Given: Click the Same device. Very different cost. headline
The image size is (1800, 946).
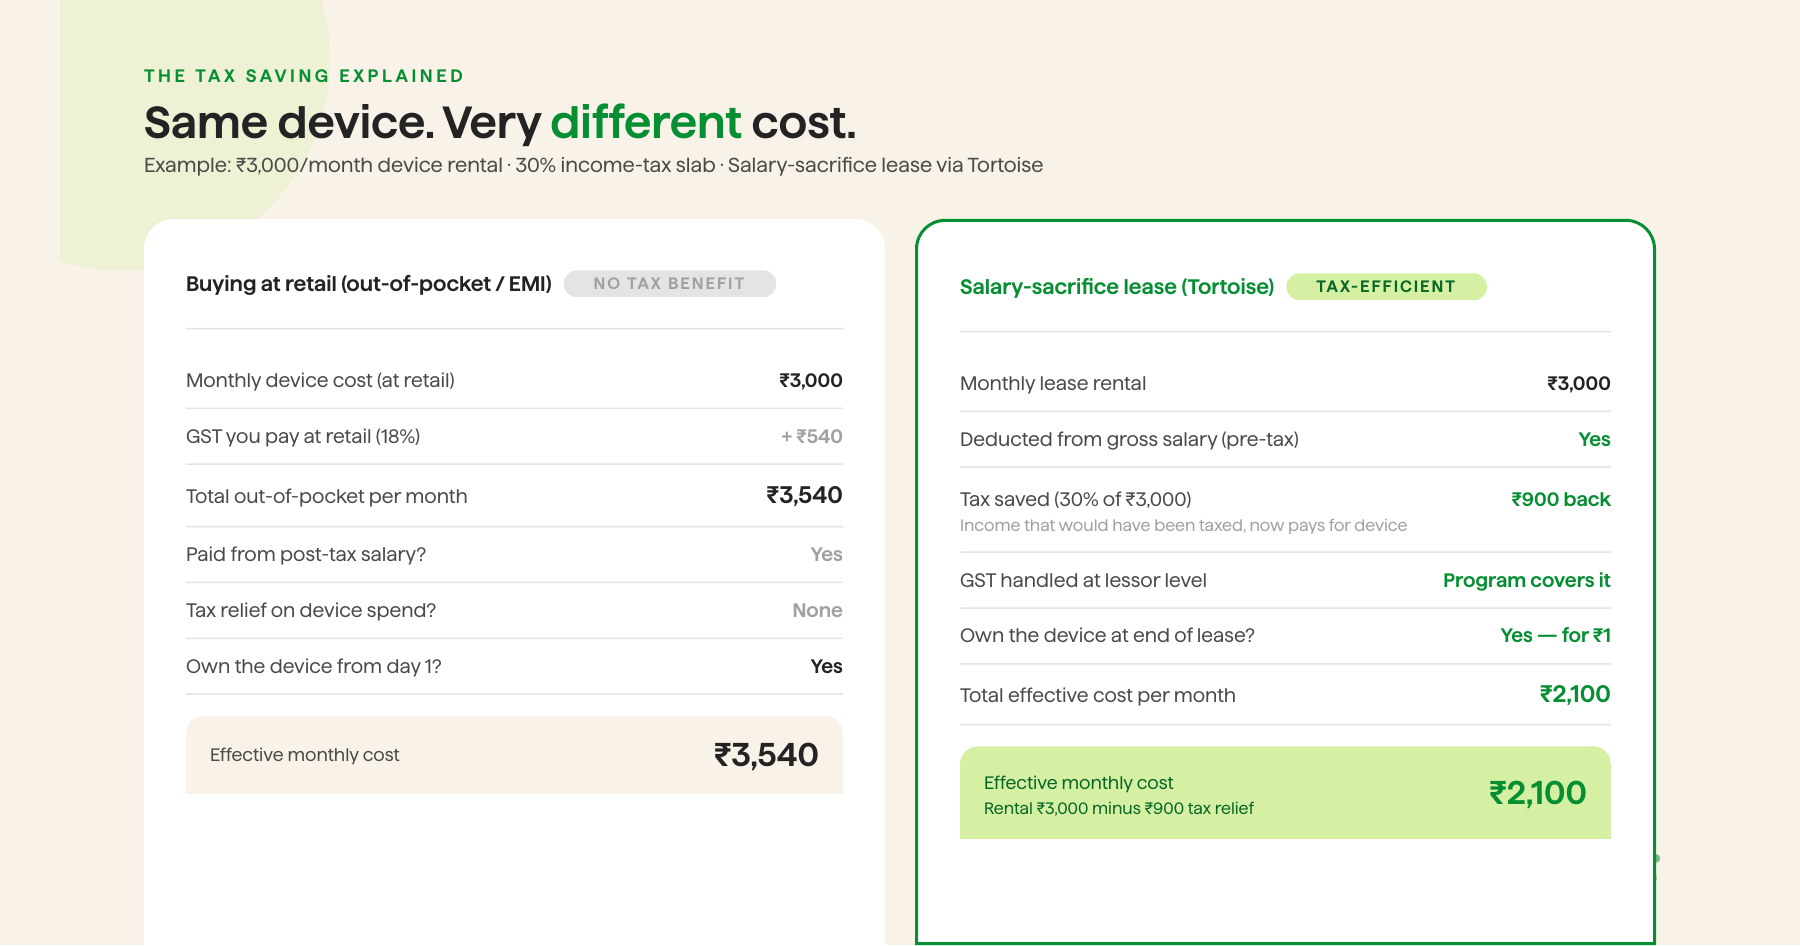Looking at the screenshot, I should point(500,123).
